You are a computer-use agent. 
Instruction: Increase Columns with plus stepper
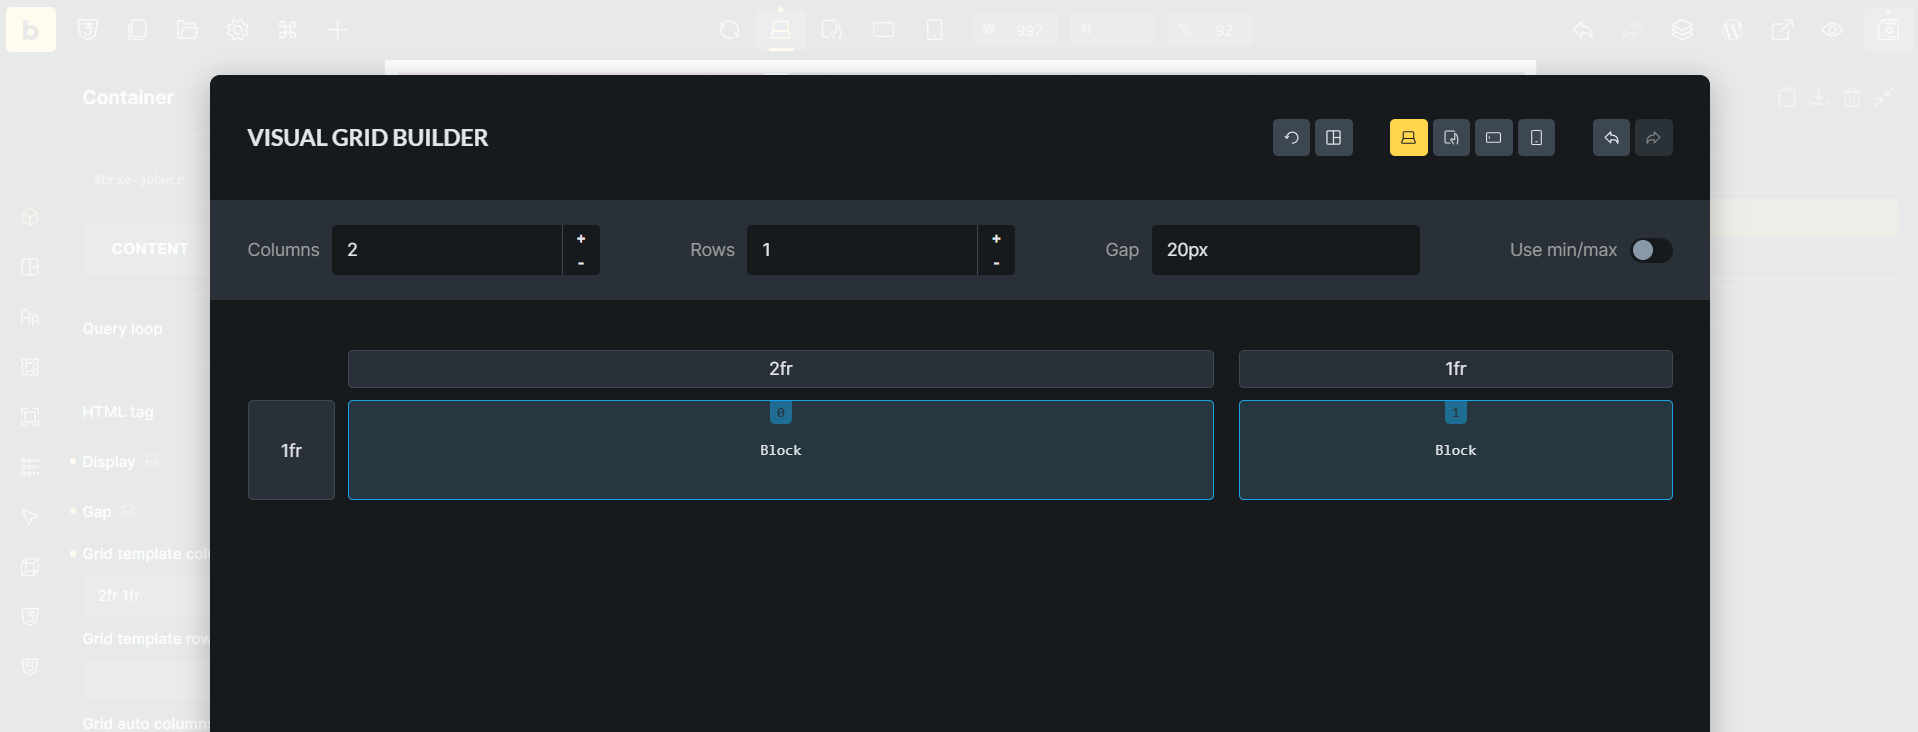click(581, 238)
